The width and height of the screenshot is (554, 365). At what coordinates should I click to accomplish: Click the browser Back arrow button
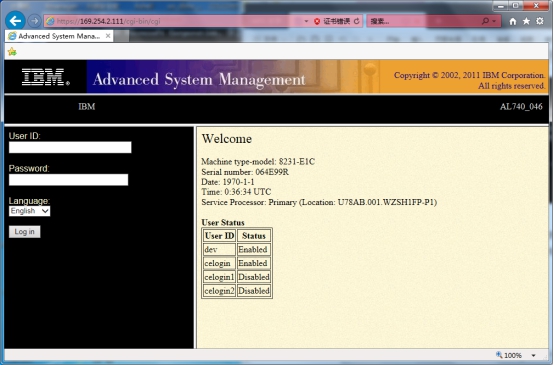[x=15, y=21]
